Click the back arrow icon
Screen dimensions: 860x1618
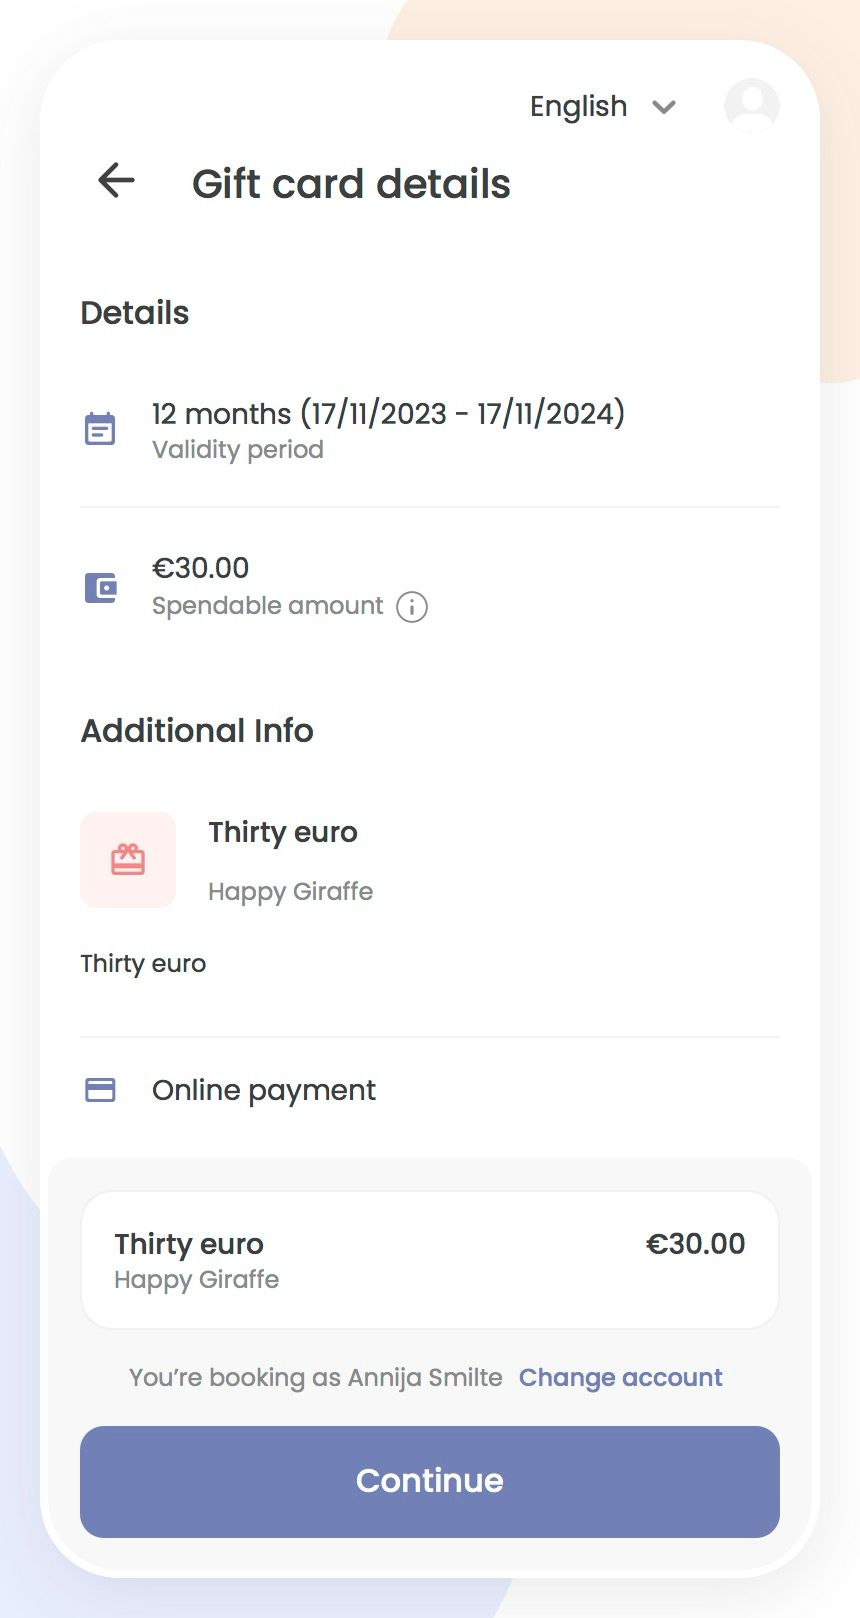(116, 181)
